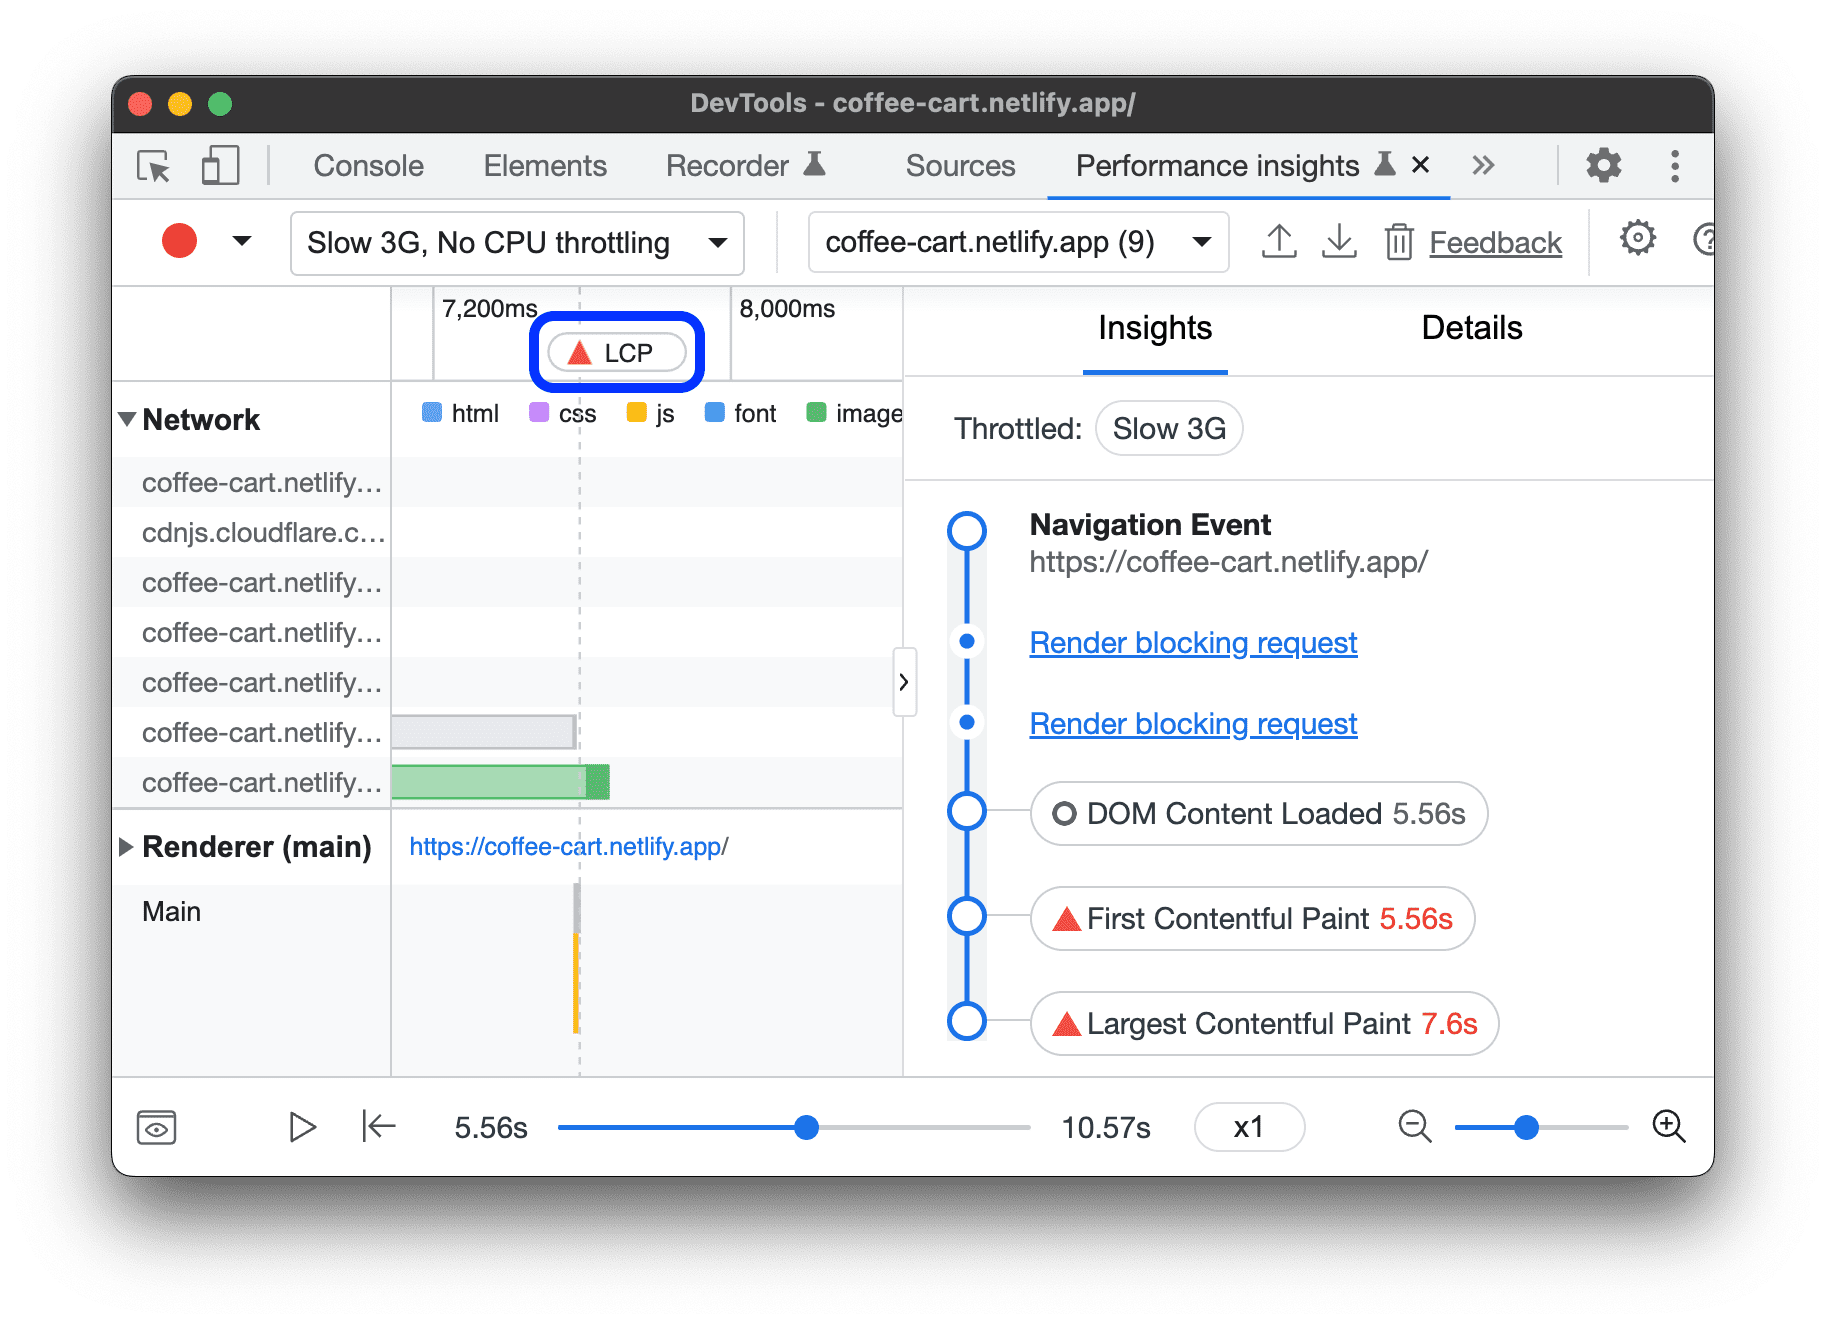Click the Feedback link
Screen dimensions: 1826x1324
(x=1495, y=243)
